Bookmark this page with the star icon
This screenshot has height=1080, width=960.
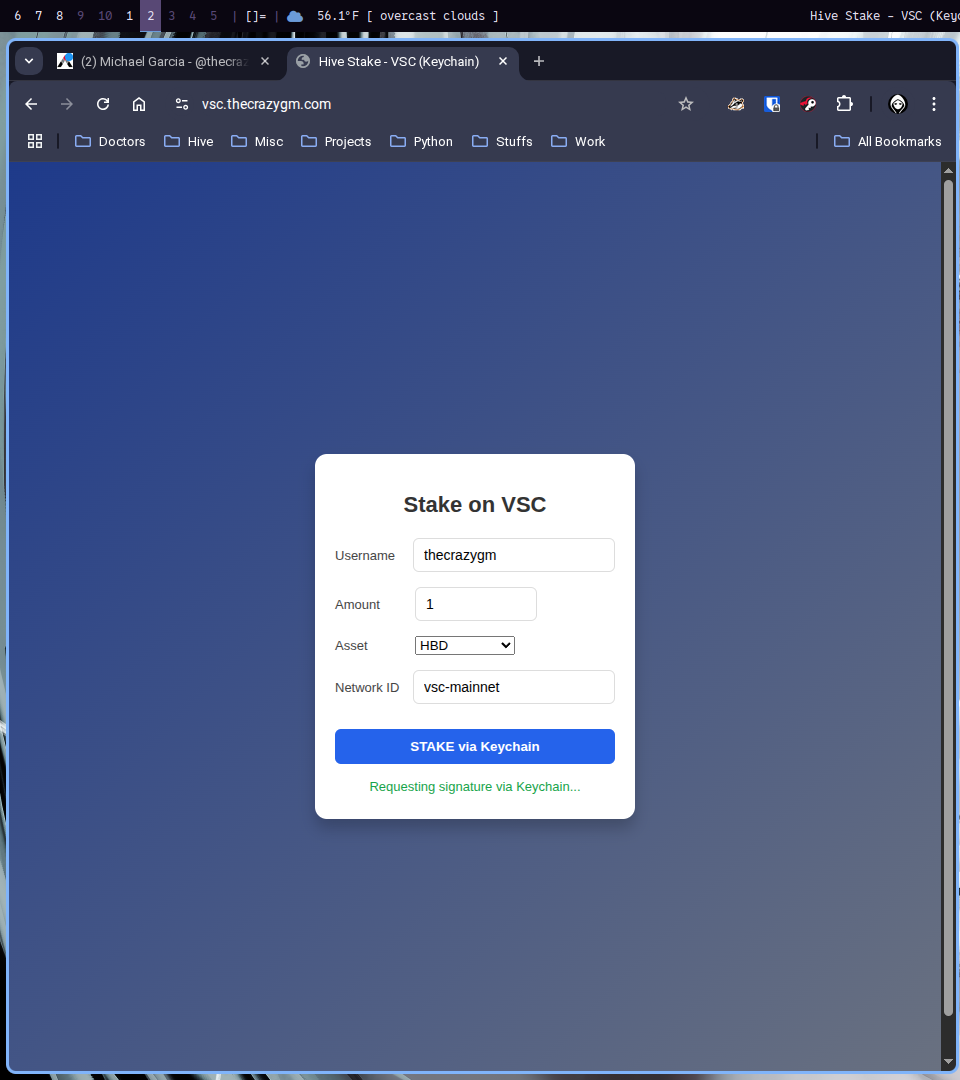pos(686,104)
